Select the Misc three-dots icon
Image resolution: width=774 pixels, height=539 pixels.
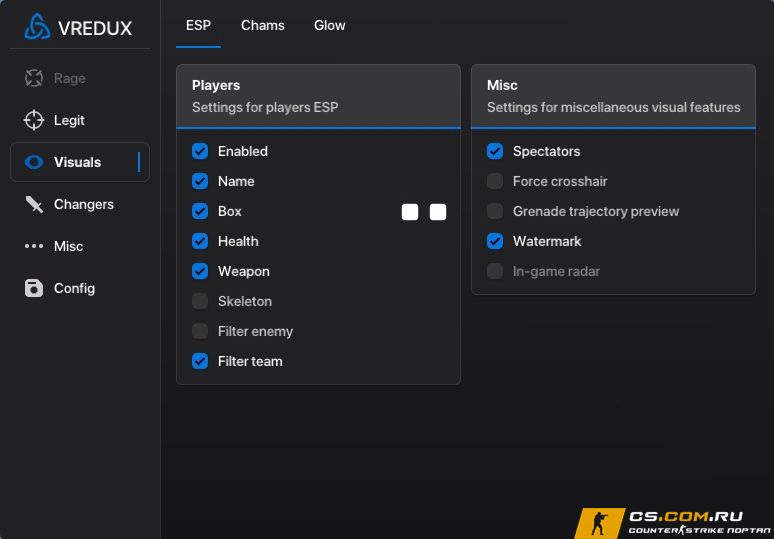tap(34, 246)
